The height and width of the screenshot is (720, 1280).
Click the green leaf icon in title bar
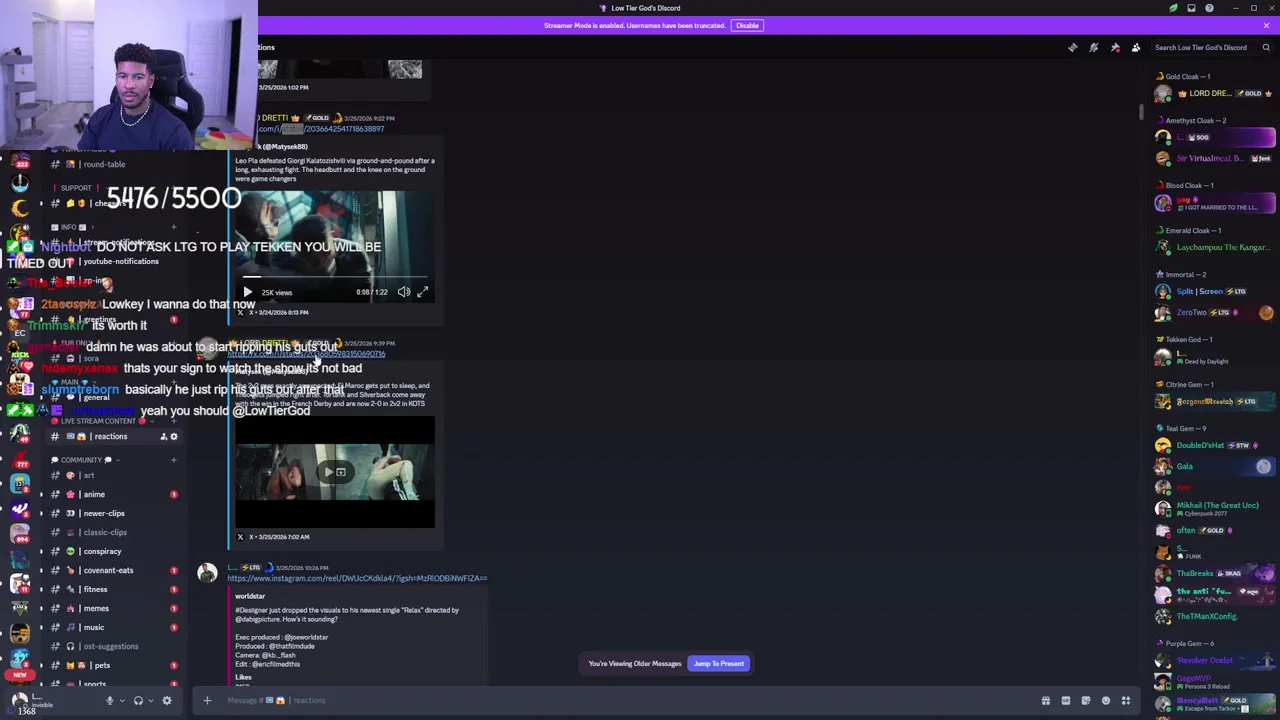tap(1173, 8)
